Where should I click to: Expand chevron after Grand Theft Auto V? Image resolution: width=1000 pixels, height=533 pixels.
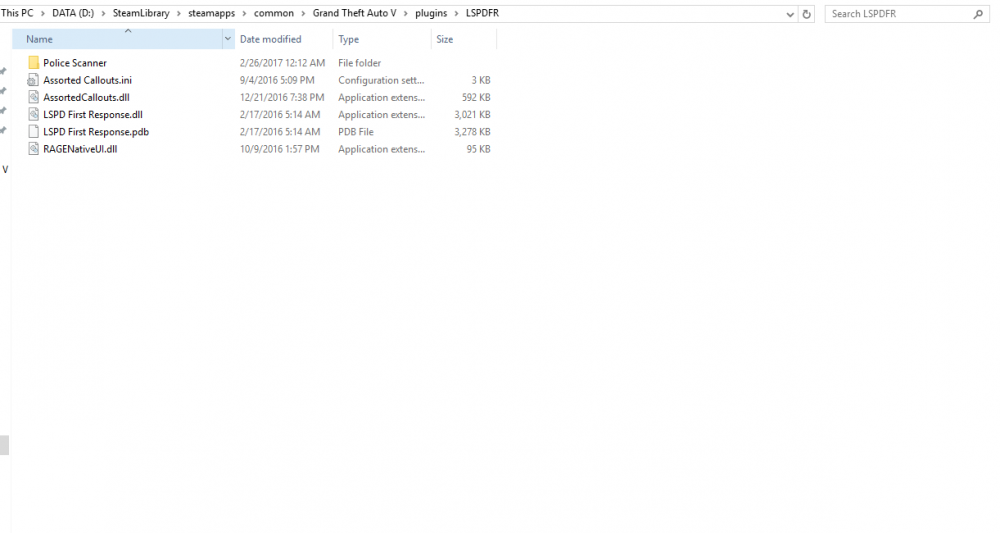pos(406,13)
